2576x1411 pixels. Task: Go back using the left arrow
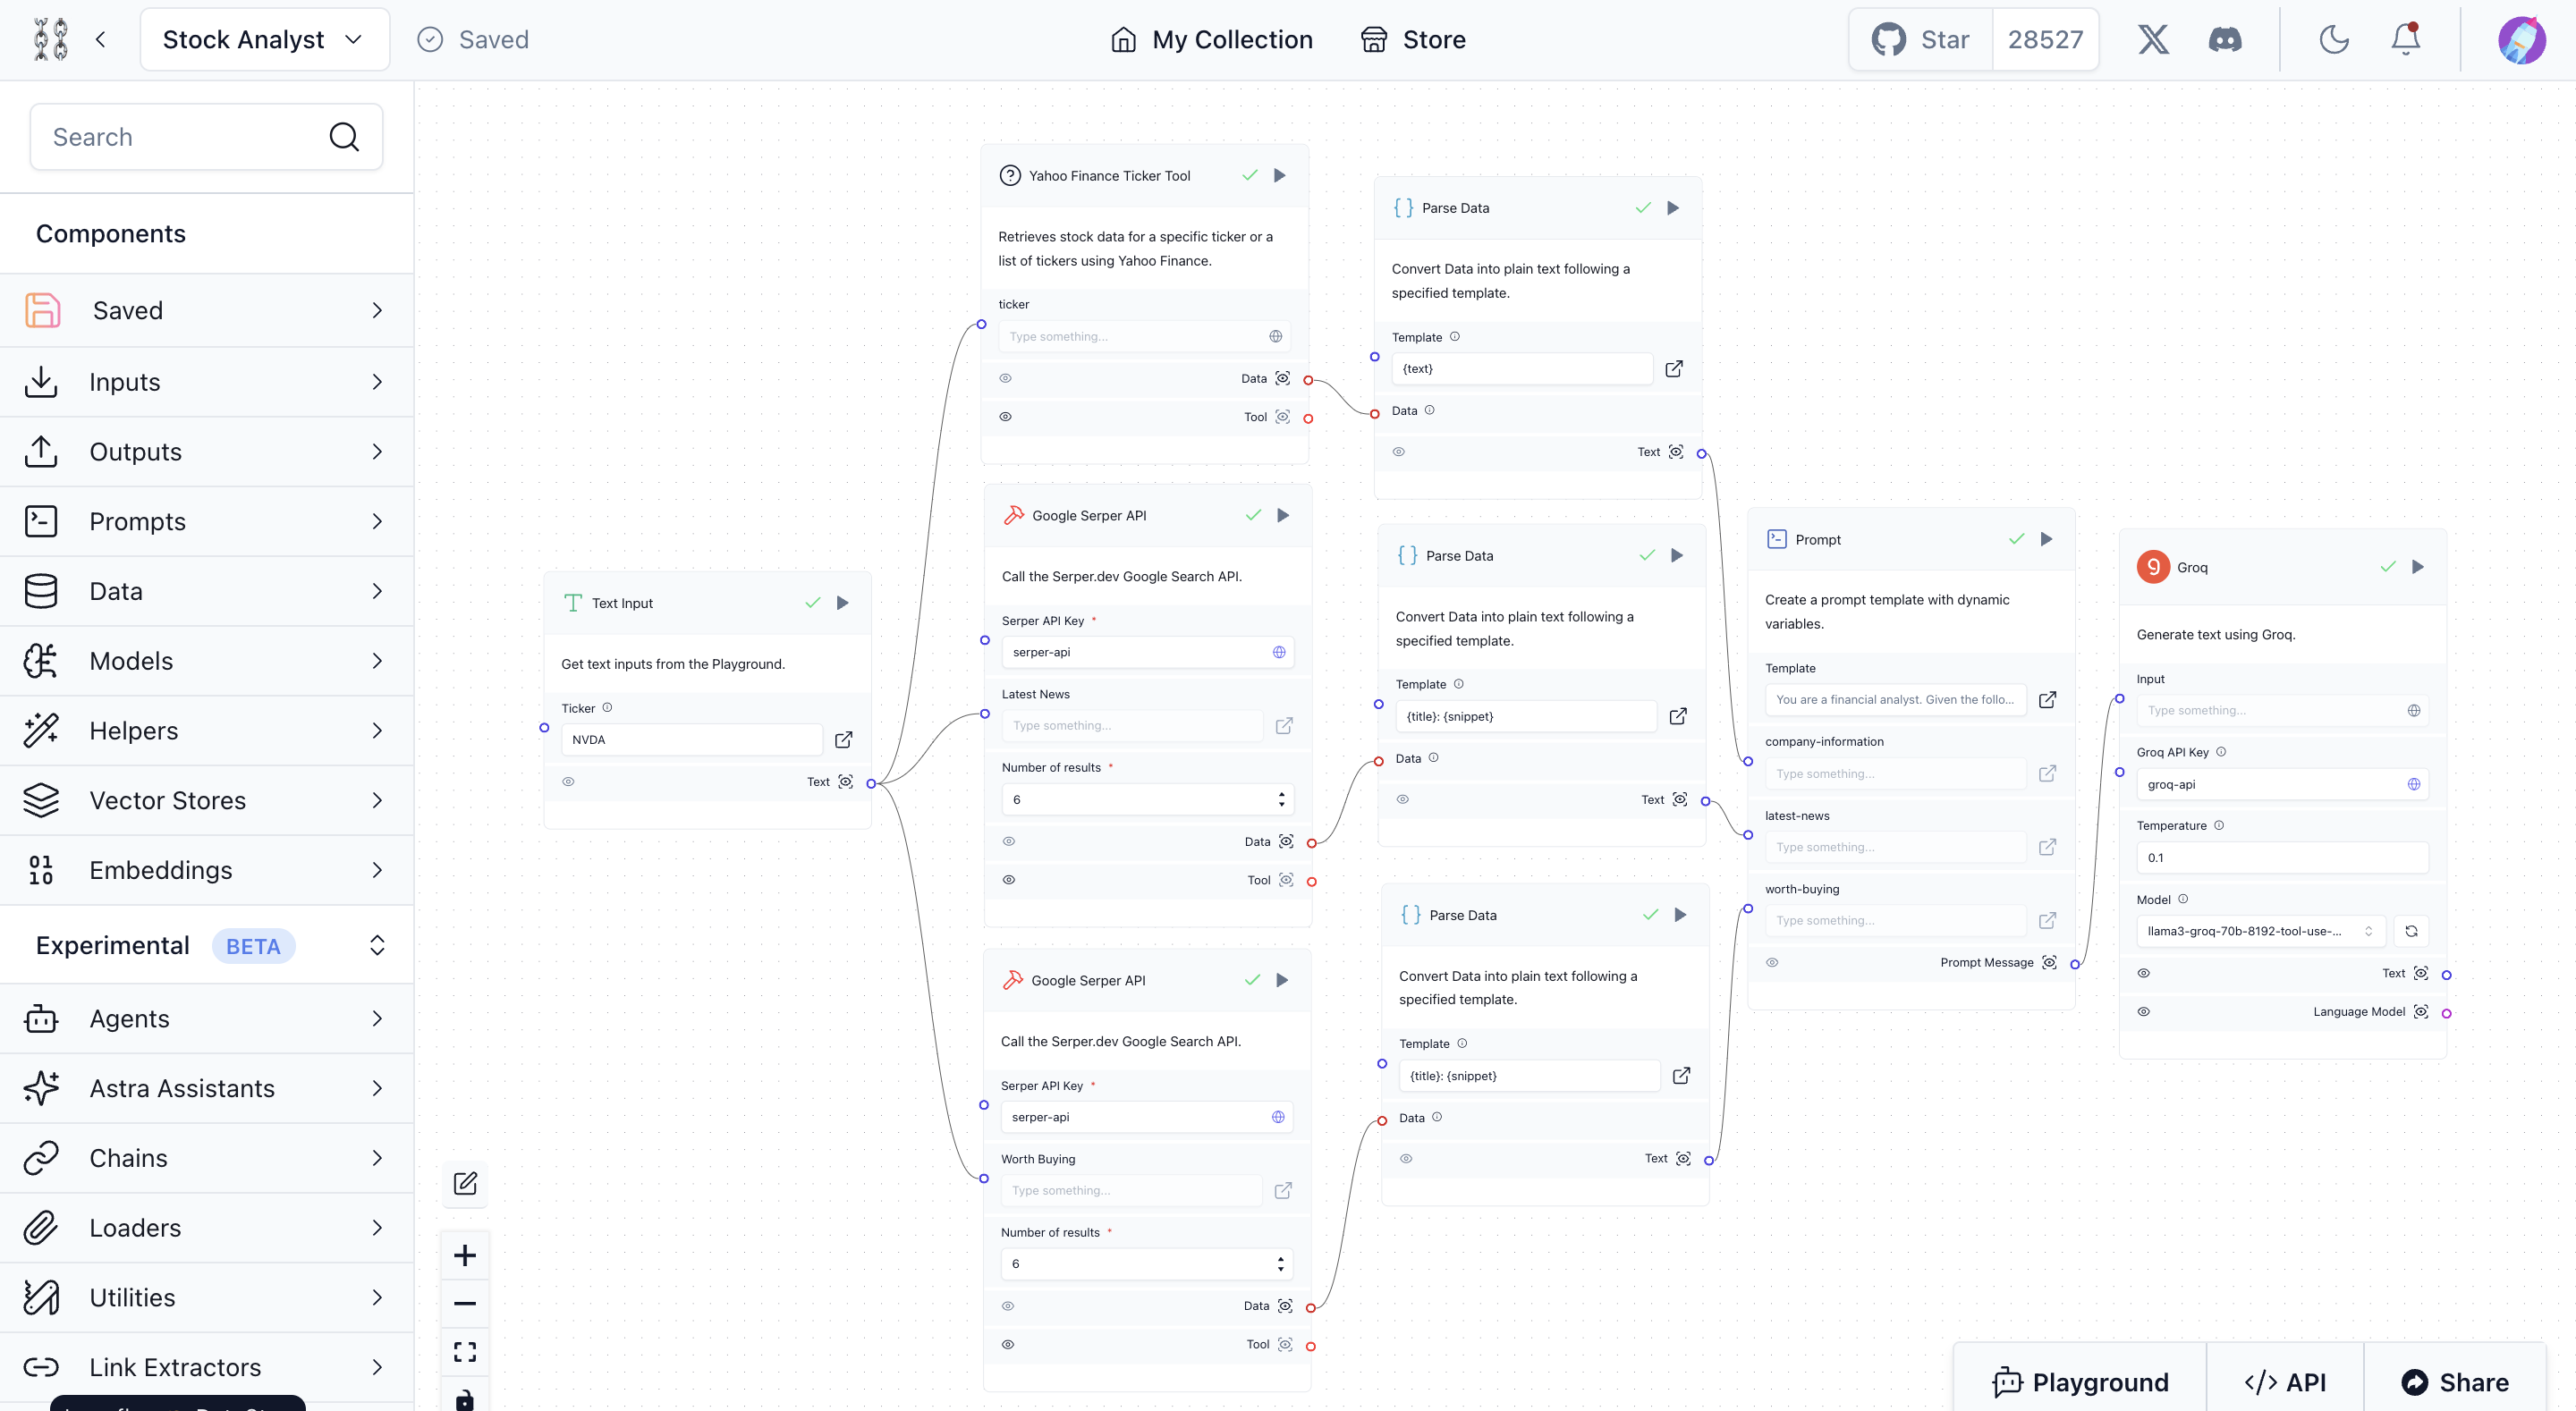[100, 39]
